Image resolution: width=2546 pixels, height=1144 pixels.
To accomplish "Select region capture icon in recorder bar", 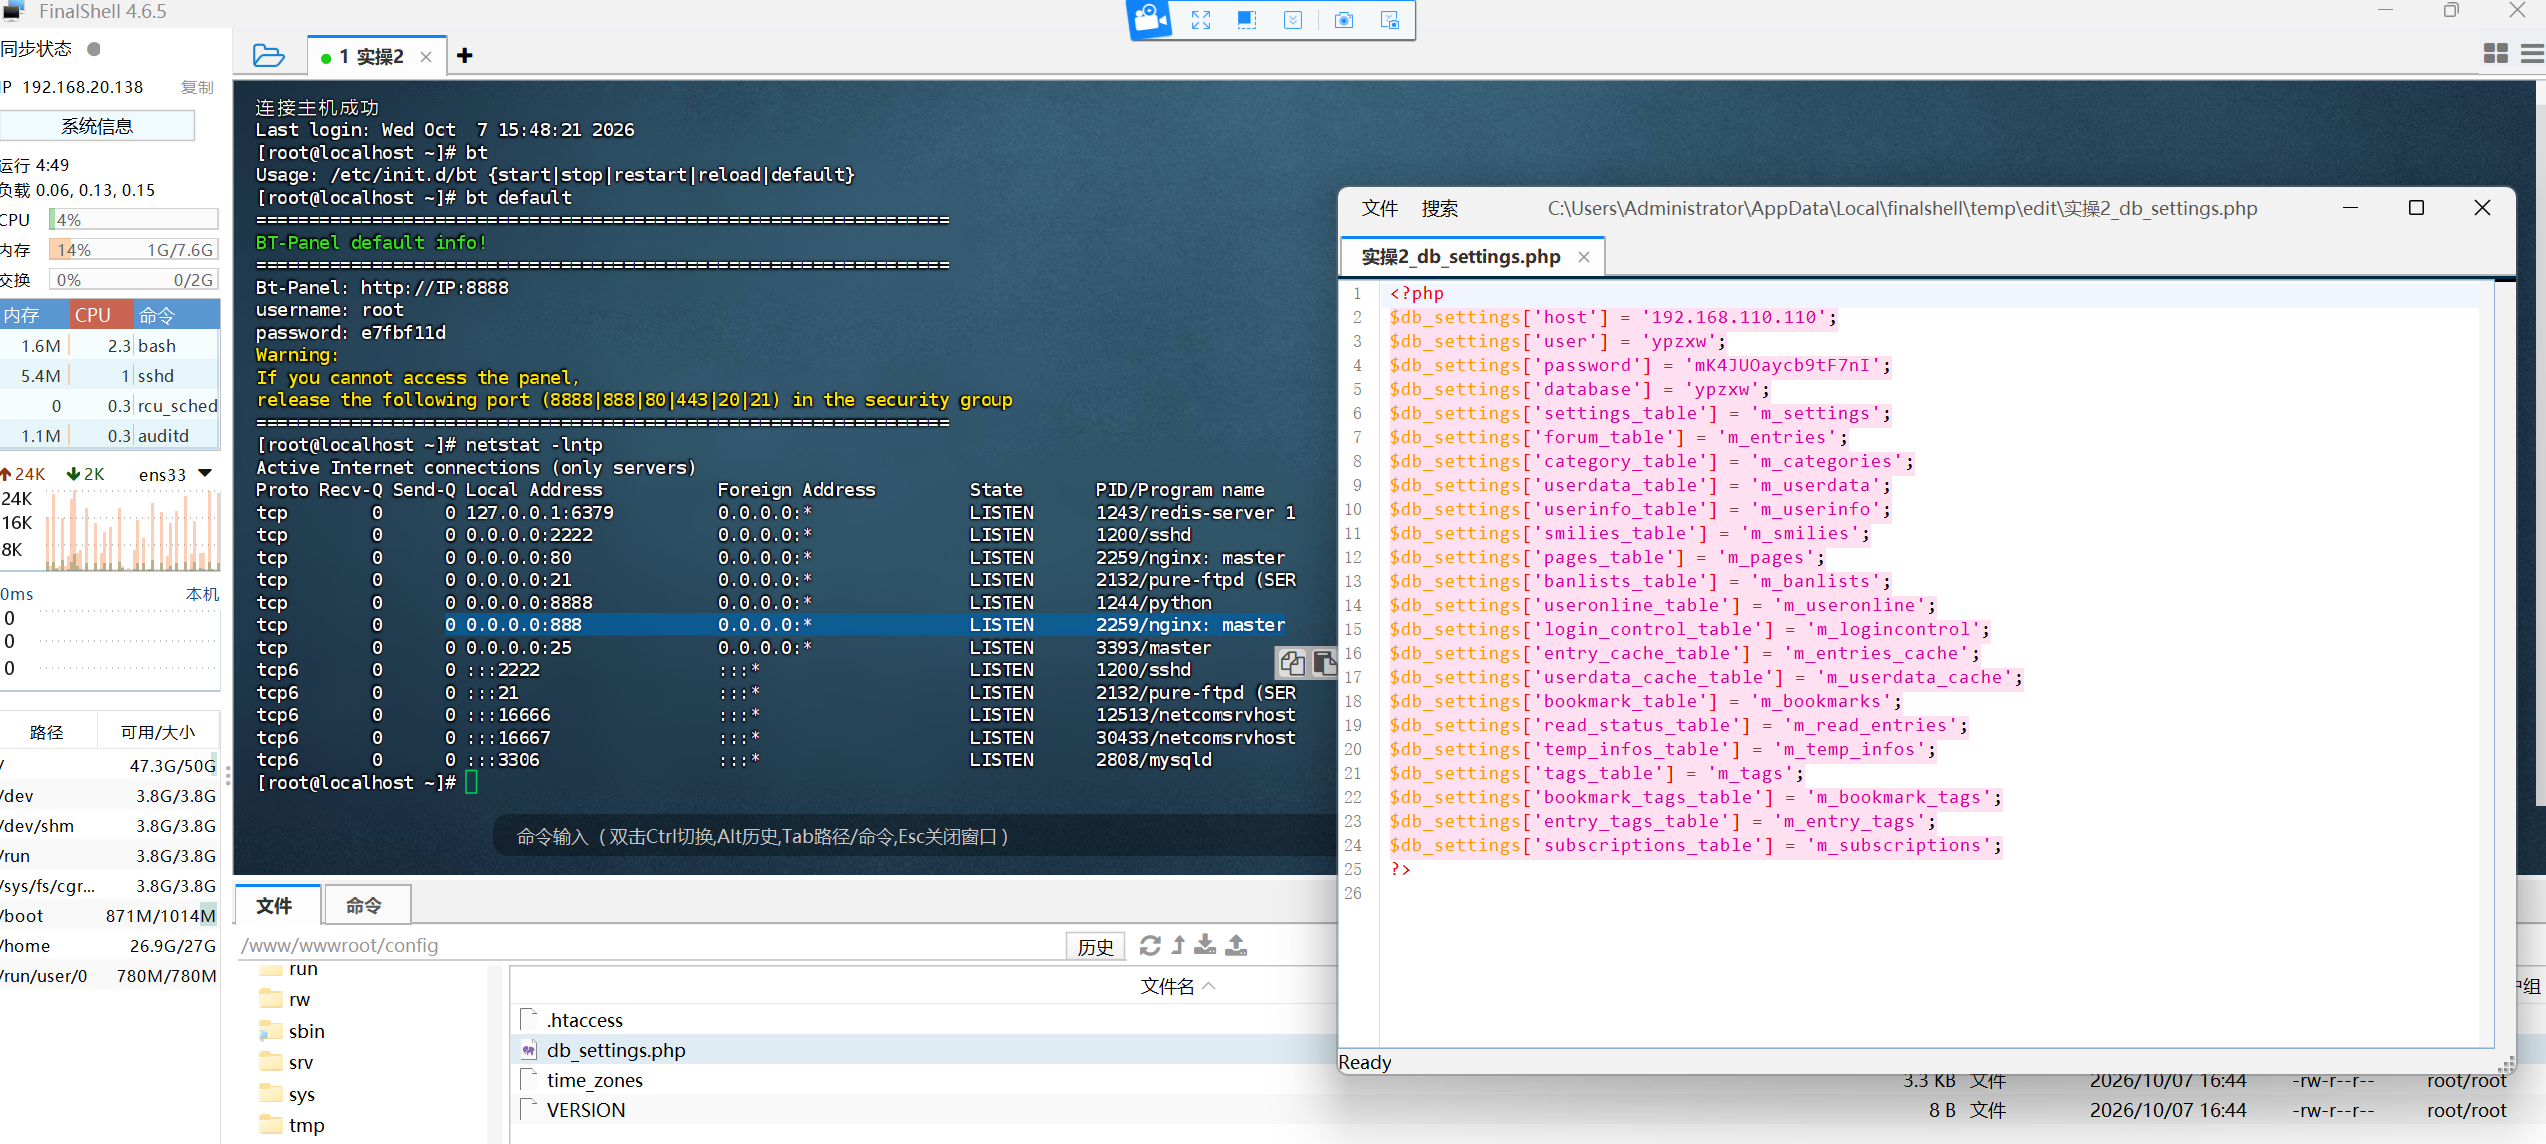I will 1247,20.
